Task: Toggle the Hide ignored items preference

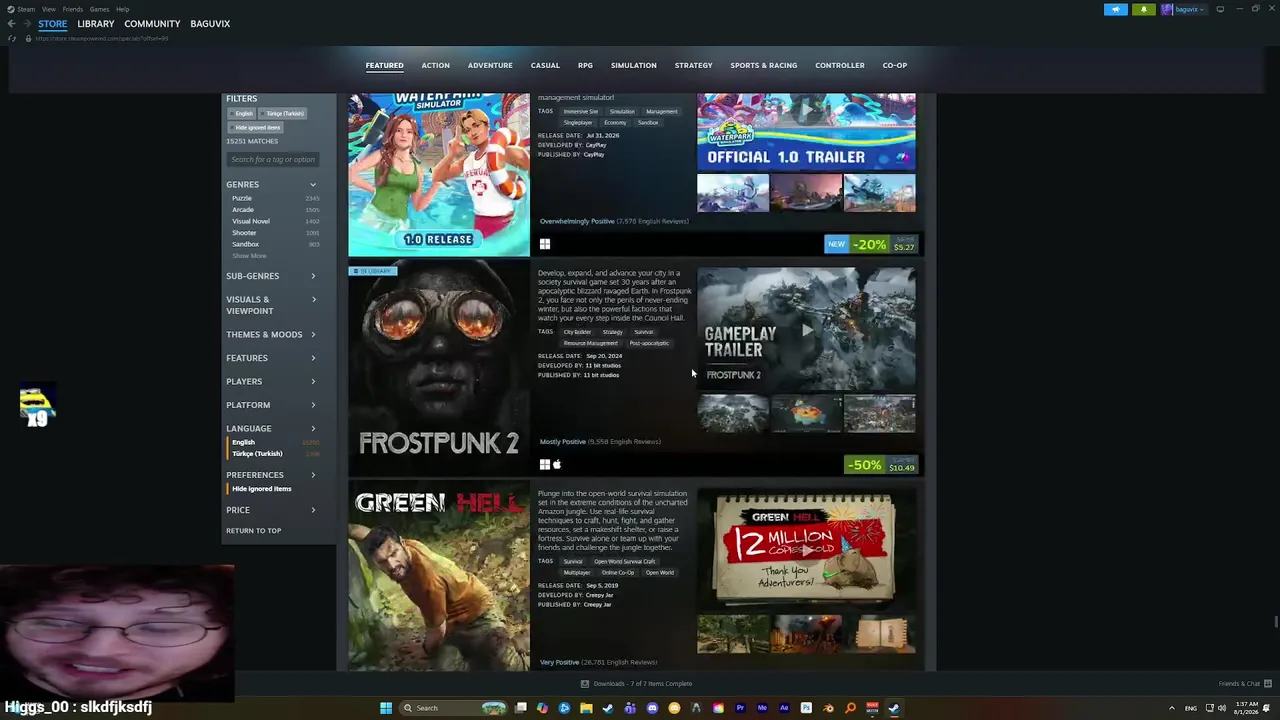Action: (261, 489)
